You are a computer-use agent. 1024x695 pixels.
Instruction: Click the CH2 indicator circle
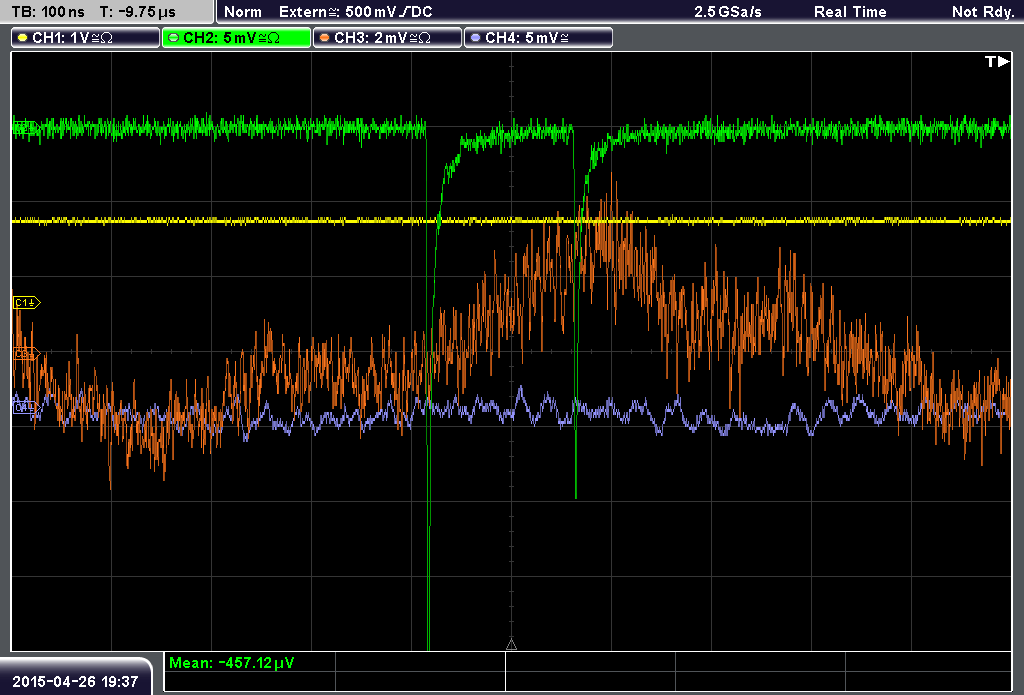click(174, 38)
